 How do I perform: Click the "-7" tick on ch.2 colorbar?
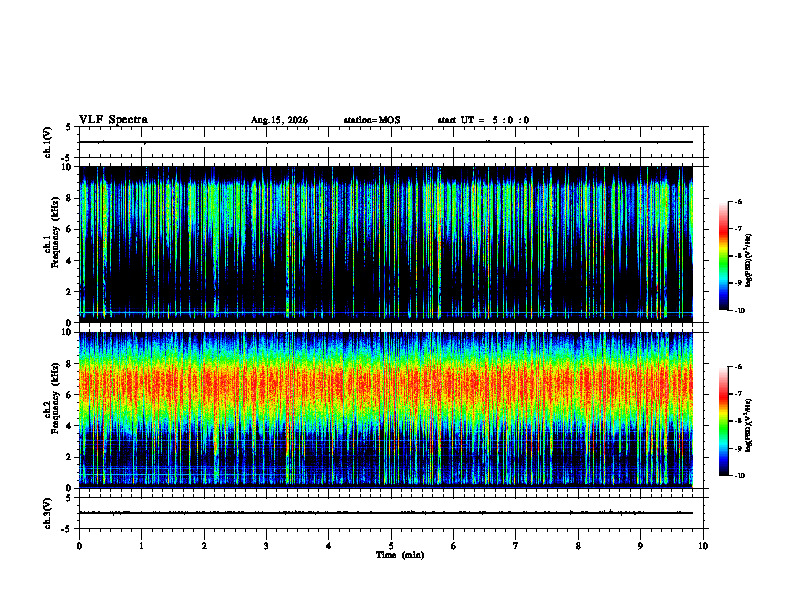738,394
